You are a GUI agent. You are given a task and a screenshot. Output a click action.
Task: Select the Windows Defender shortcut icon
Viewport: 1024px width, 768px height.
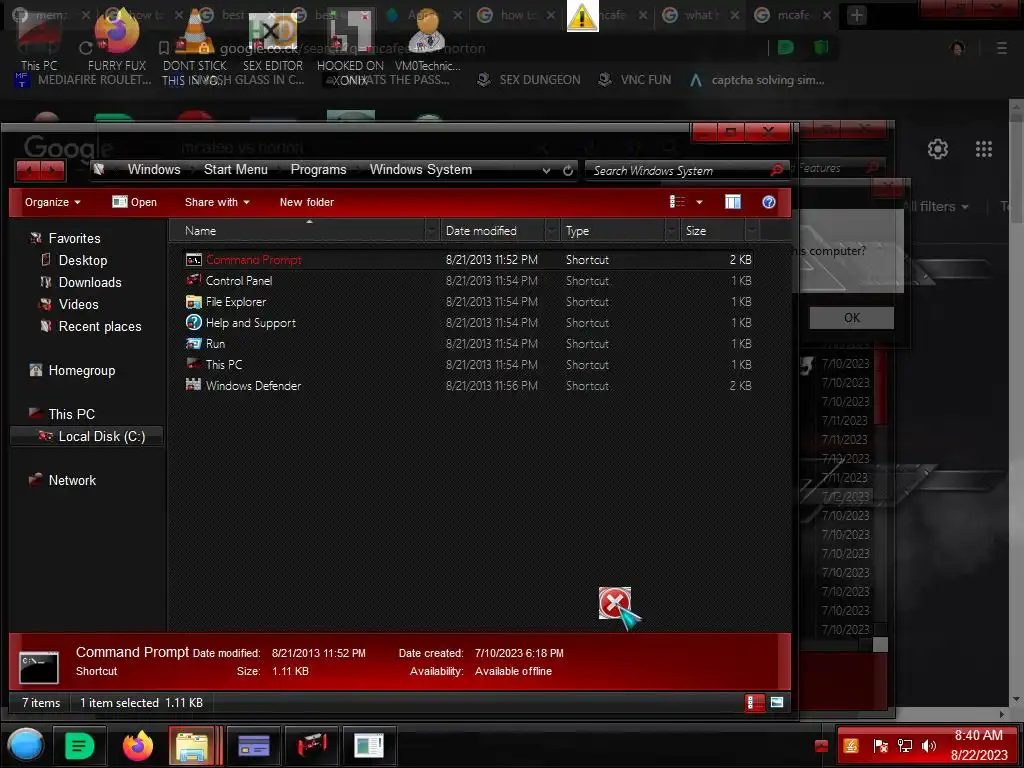pyautogui.click(x=193, y=385)
